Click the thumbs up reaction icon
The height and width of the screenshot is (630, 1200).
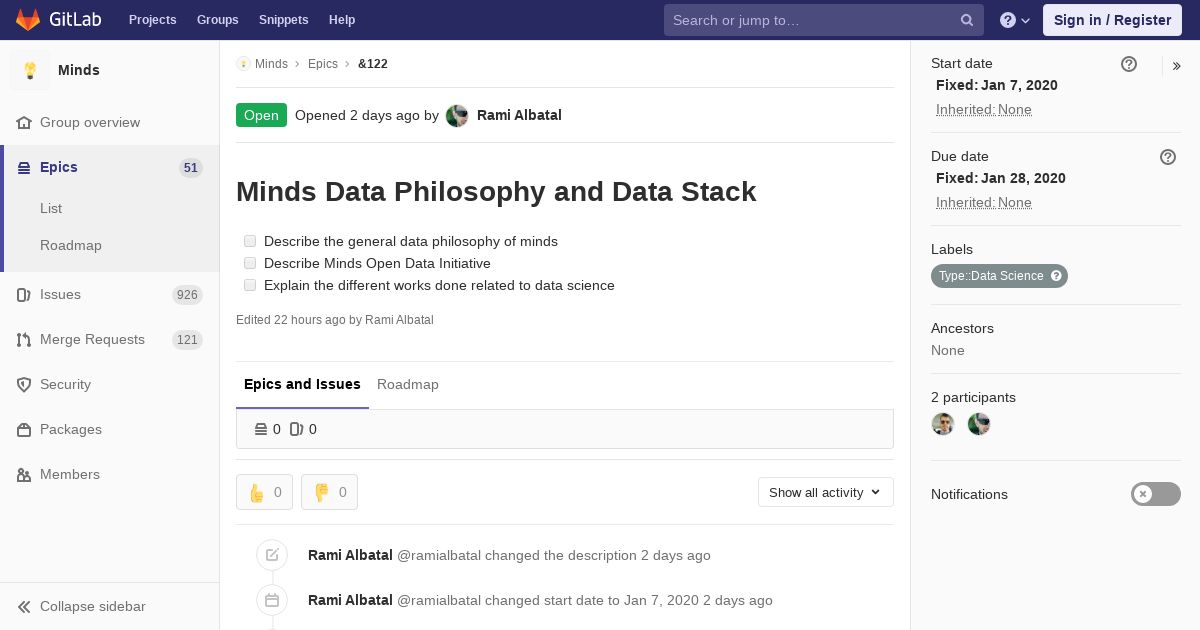coord(257,492)
